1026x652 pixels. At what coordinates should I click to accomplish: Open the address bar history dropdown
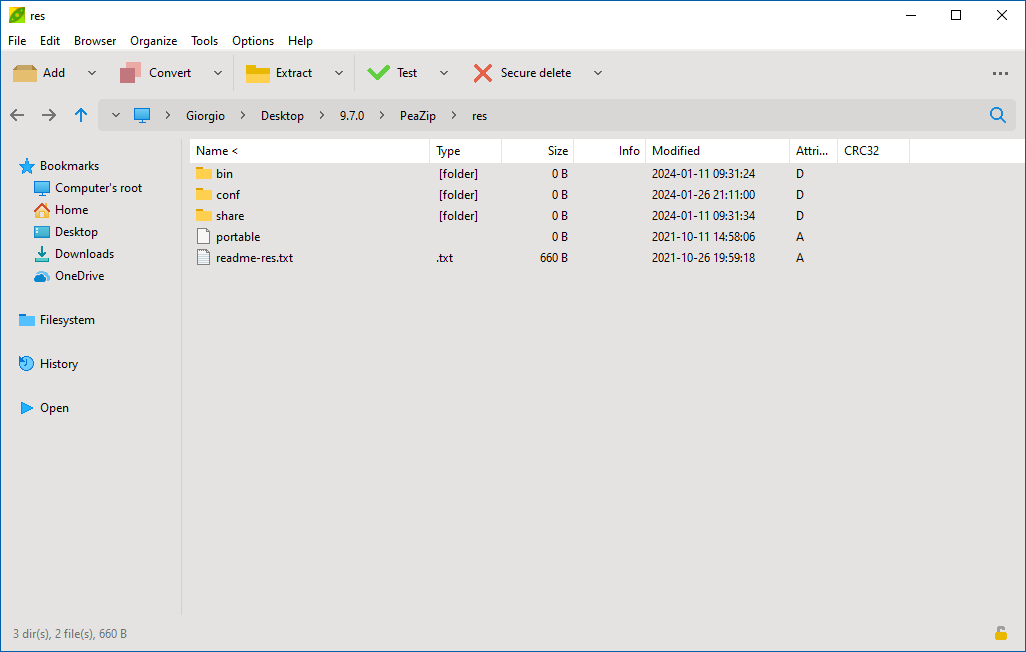pyautogui.click(x=116, y=115)
